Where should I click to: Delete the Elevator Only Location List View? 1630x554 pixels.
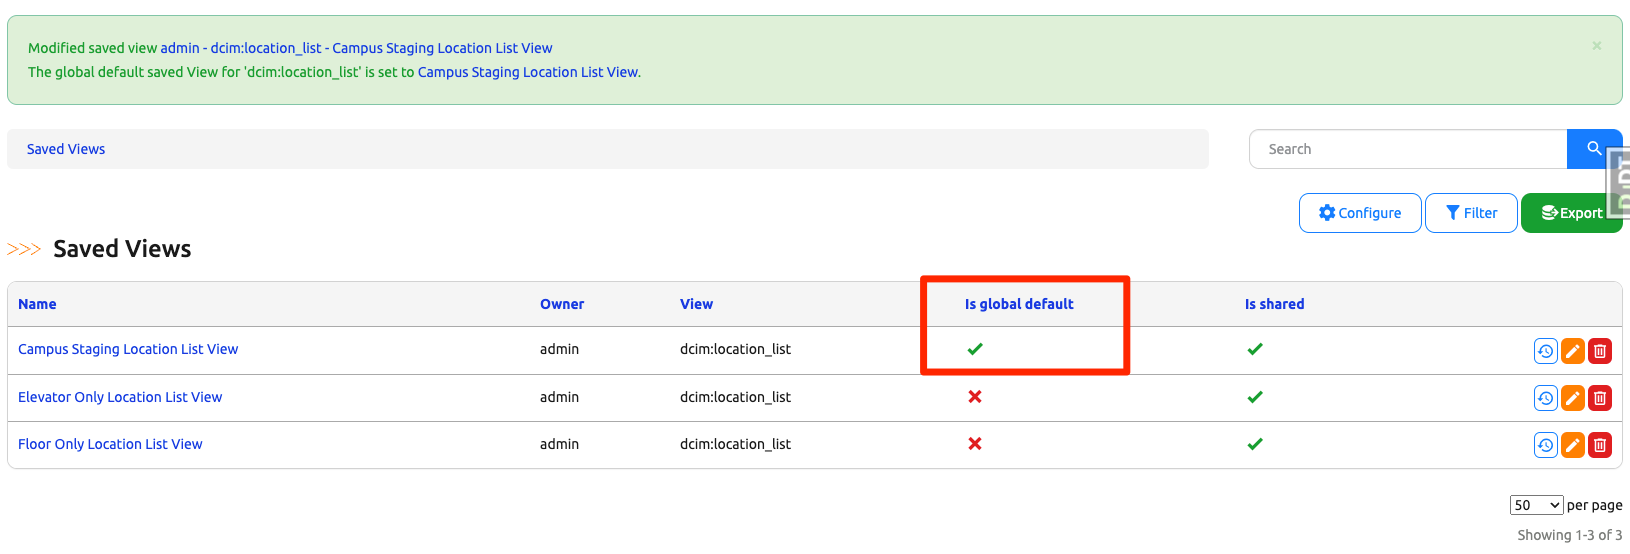pos(1600,398)
